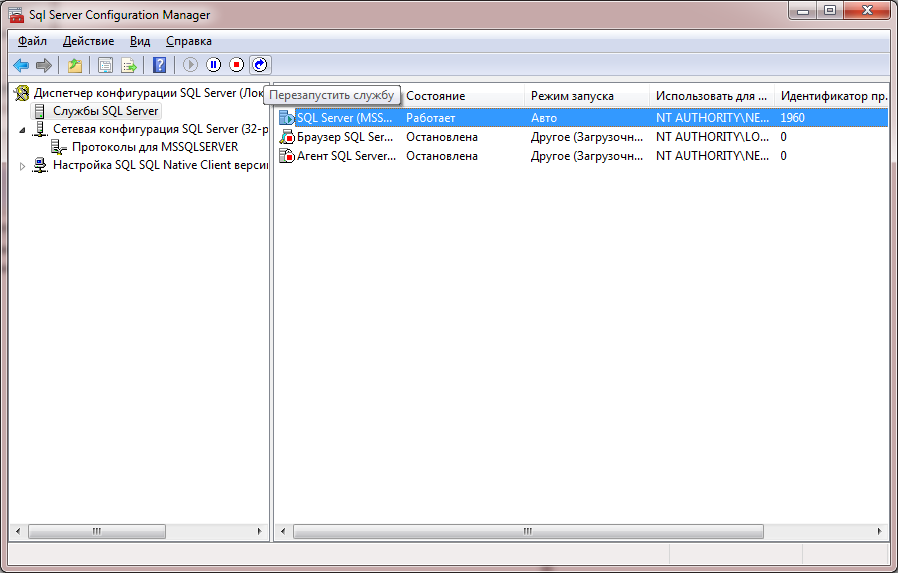Screen dimensions: 898x573
Task: Sort by the Режим запуска column header
Action: [587, 96]
